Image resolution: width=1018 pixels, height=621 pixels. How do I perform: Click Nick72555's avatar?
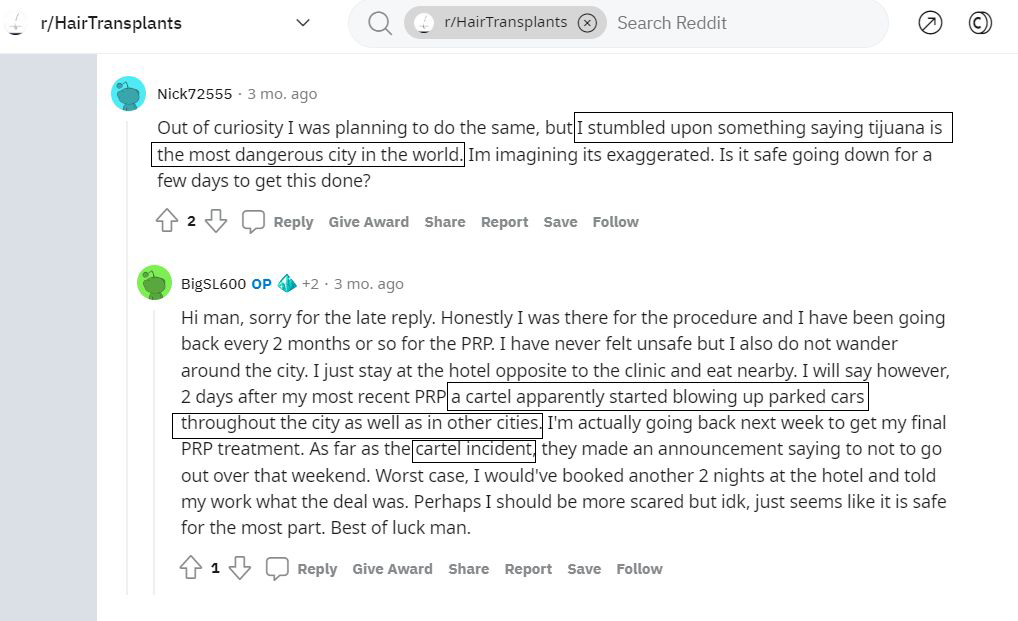click(129, 94)
